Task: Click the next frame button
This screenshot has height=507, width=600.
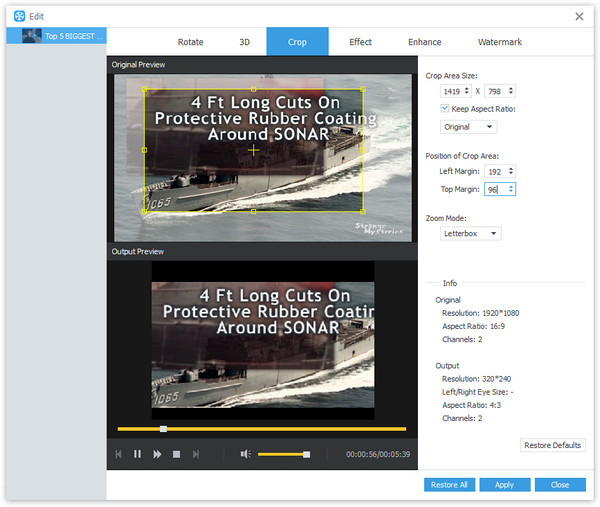Action: point(196,454)
